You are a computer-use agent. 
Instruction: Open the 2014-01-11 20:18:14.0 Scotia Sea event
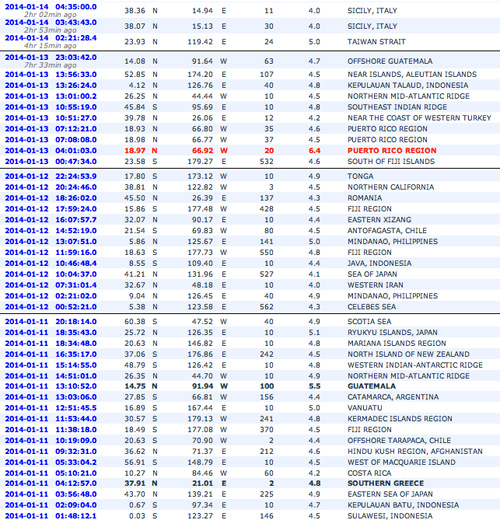pos(51,322)
